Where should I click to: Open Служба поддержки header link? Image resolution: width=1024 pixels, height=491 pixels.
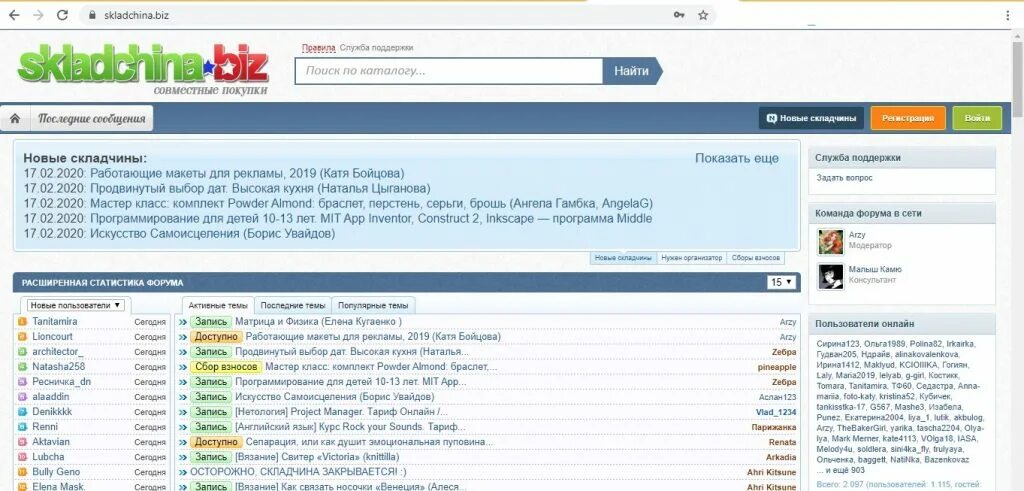point(376,48)
